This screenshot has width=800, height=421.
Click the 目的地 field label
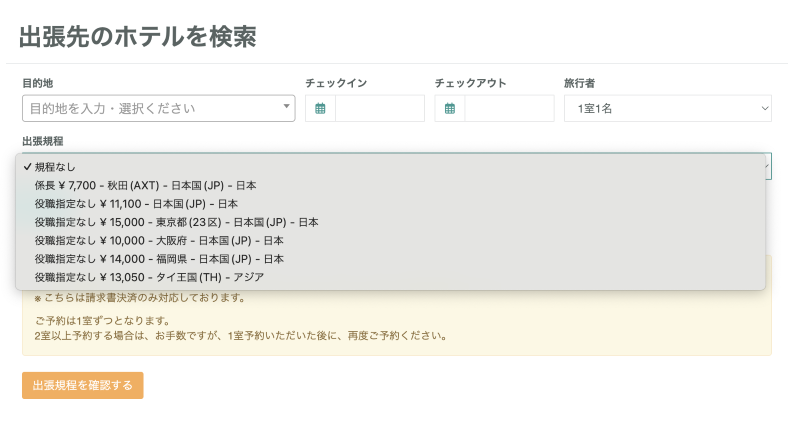[x=38, y=83]
